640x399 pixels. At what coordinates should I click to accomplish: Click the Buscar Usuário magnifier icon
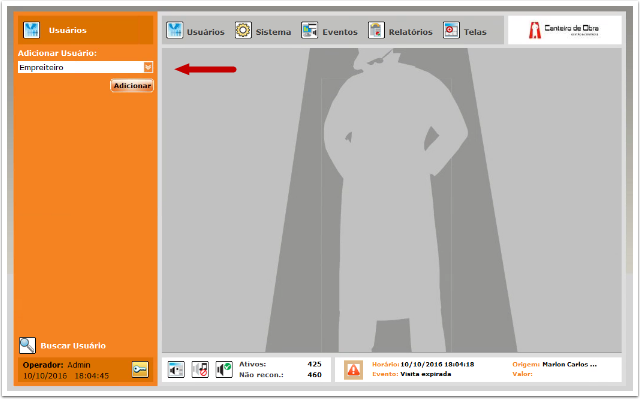pos(27,346)
